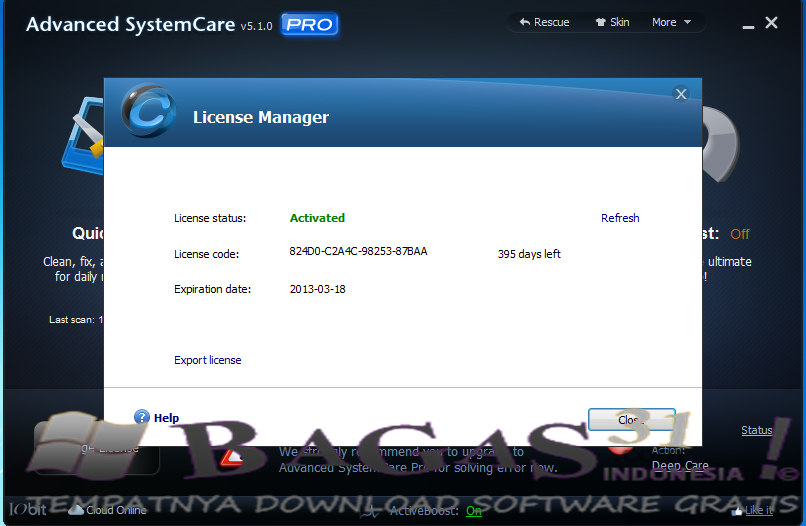The image size is (806, 526).
Task: Close the License Manager dialog with X
Action: pos(681,94)
